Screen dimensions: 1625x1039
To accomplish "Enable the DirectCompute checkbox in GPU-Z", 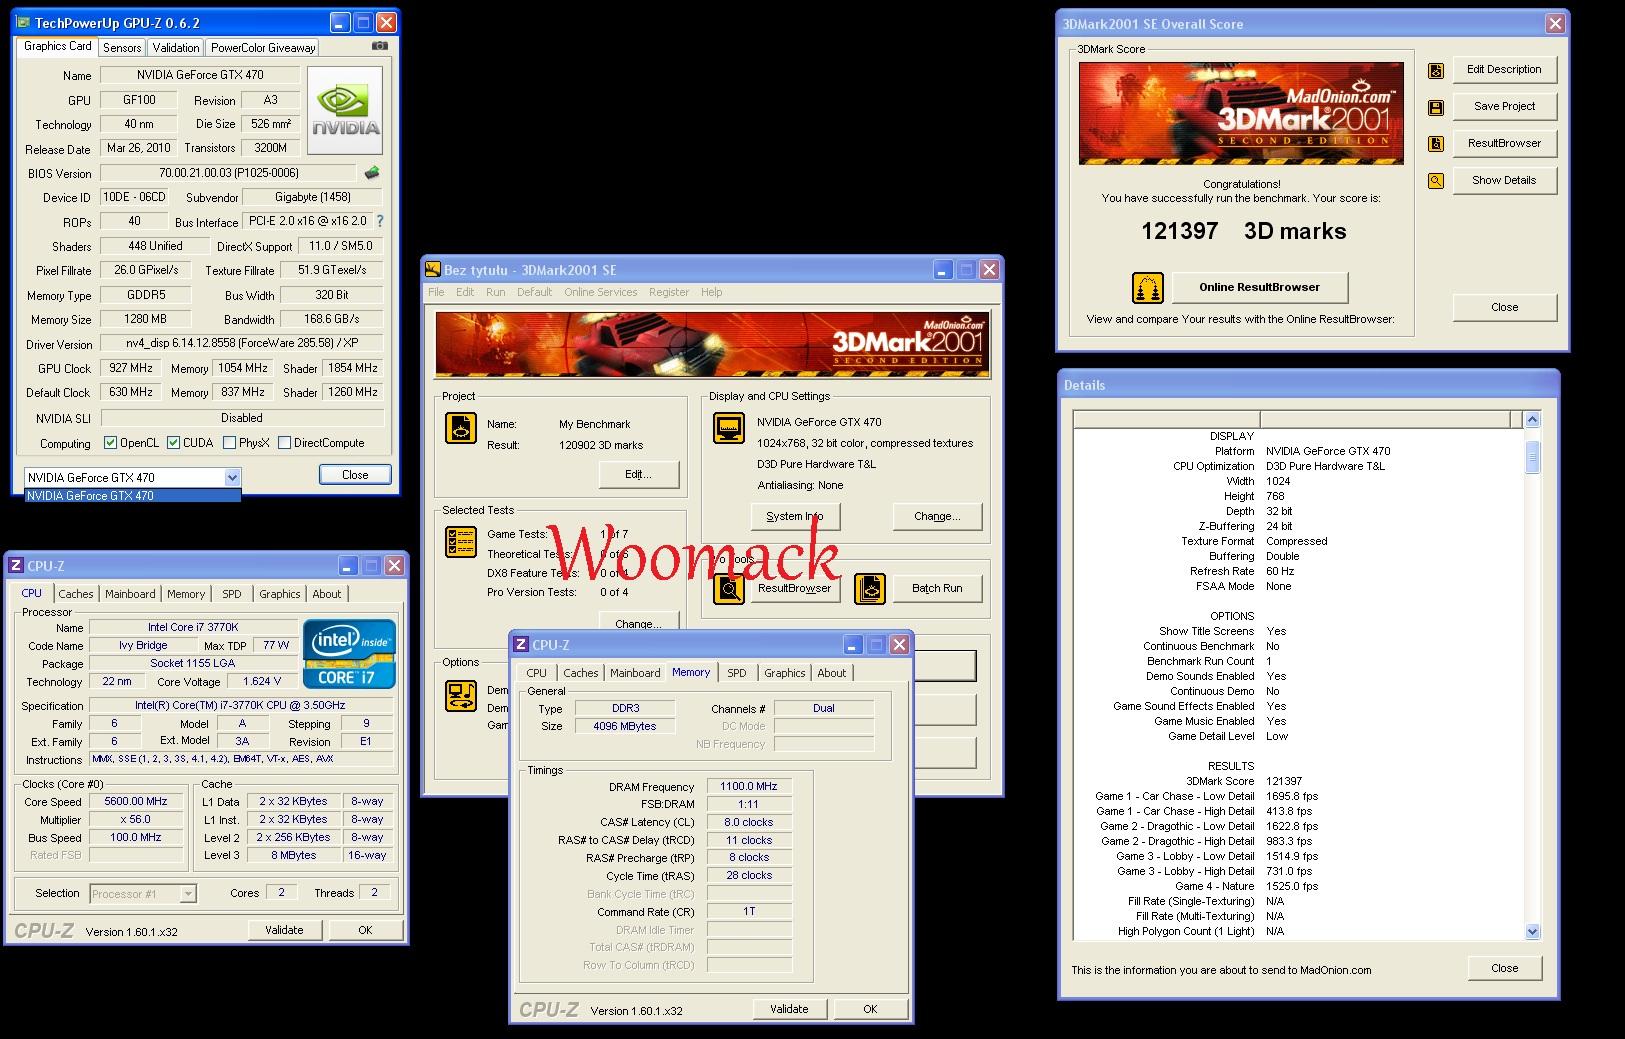I will [x=284, y=443].
